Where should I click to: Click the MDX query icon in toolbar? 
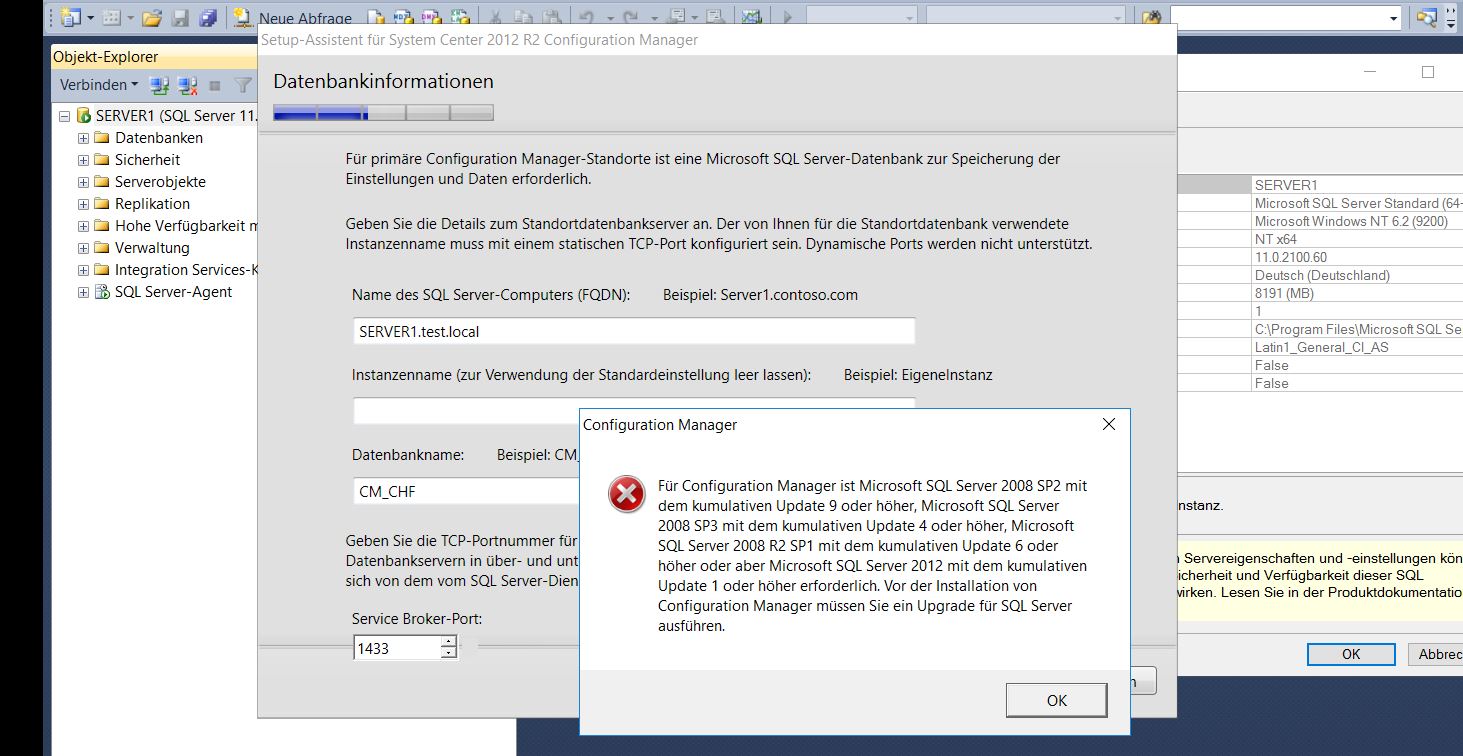[404, 17]
